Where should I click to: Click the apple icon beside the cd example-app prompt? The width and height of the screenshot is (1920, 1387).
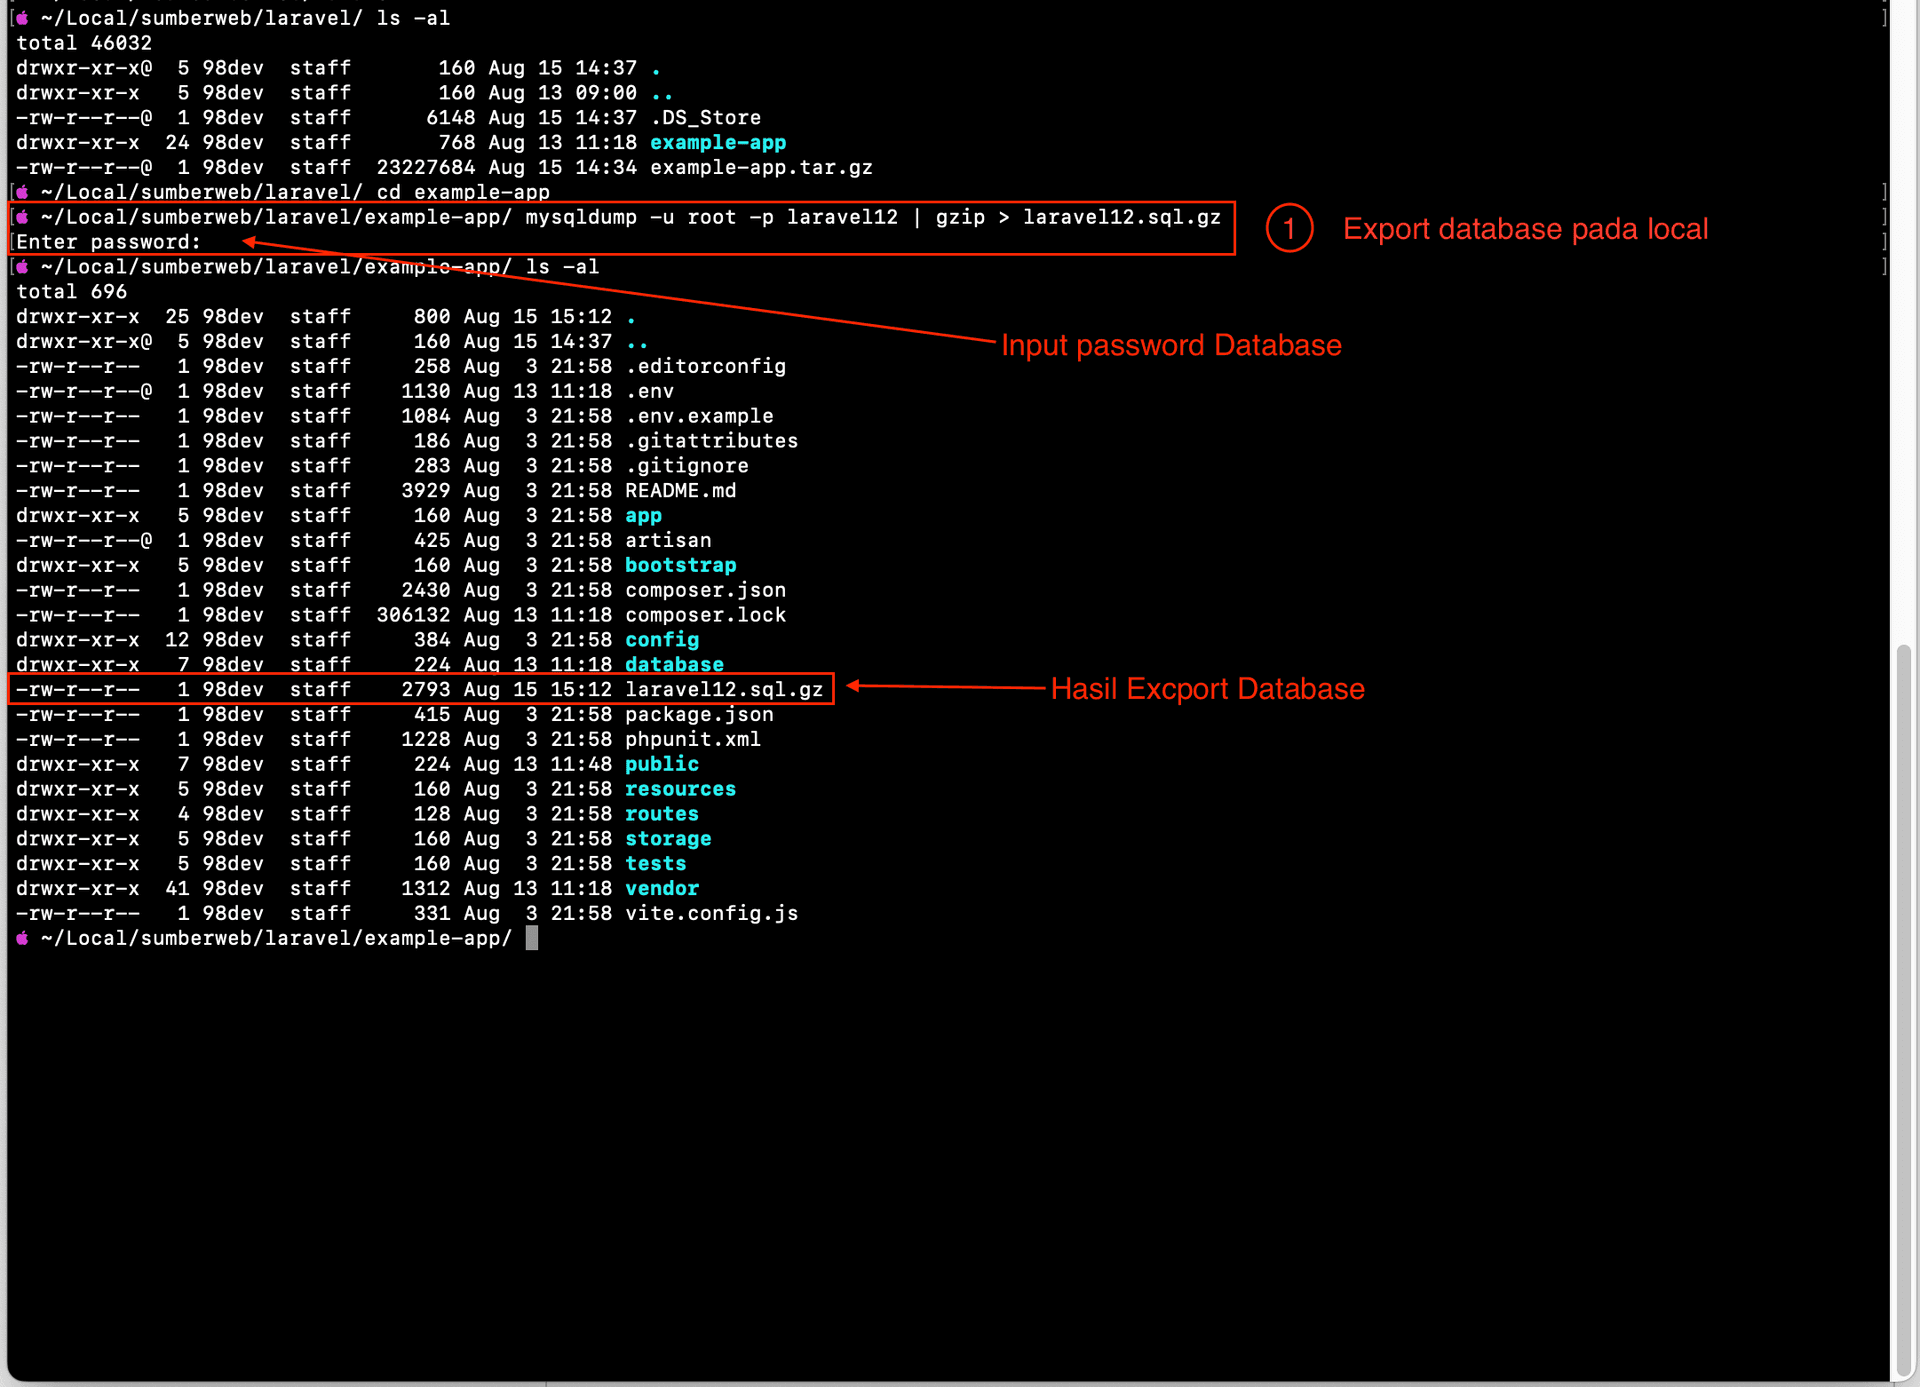click(x=22, y=191)
